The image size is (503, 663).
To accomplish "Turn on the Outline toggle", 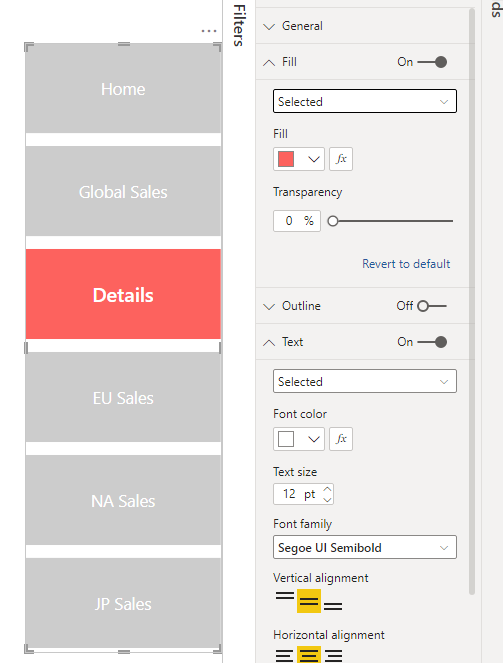I will pyautogui.click(x=432, y=306).
